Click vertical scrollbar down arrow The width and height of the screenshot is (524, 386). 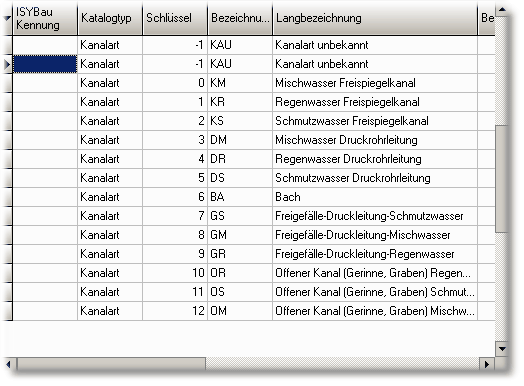(x=502, y=349)
